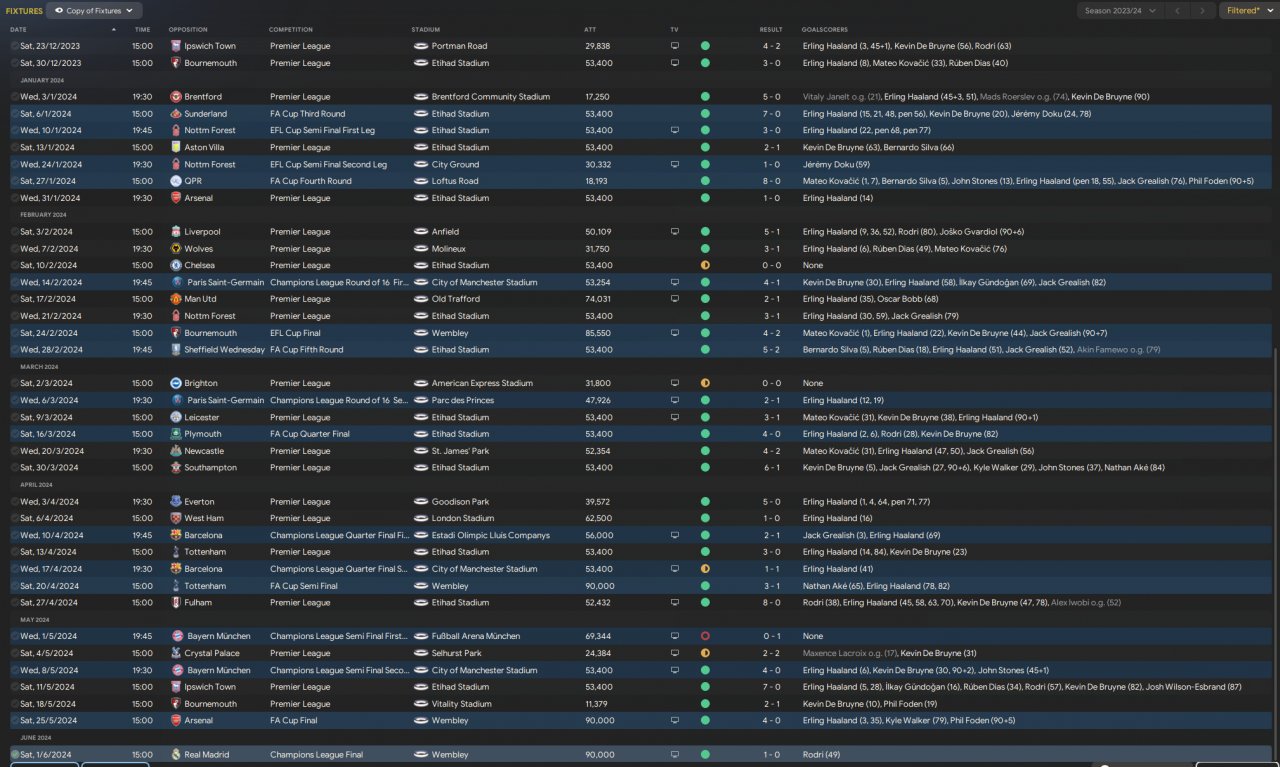The width and height of the screenshot is (1280, 767).
Task: Select the Arsenal FA Cup Final fixture date
Action: pos(48,721)
